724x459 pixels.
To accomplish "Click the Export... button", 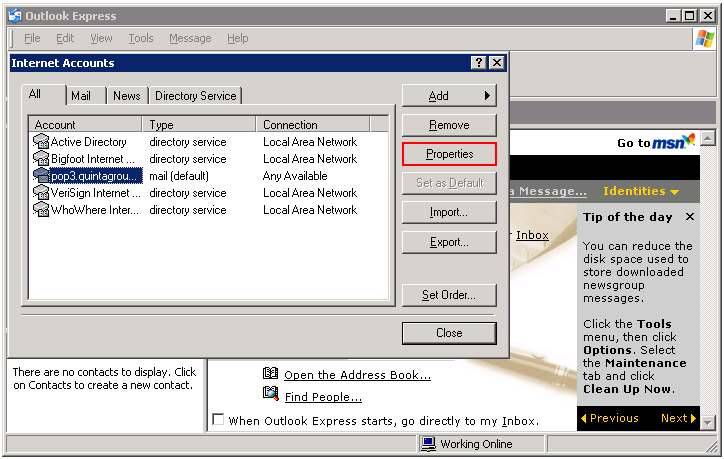I will pos(449,242).
